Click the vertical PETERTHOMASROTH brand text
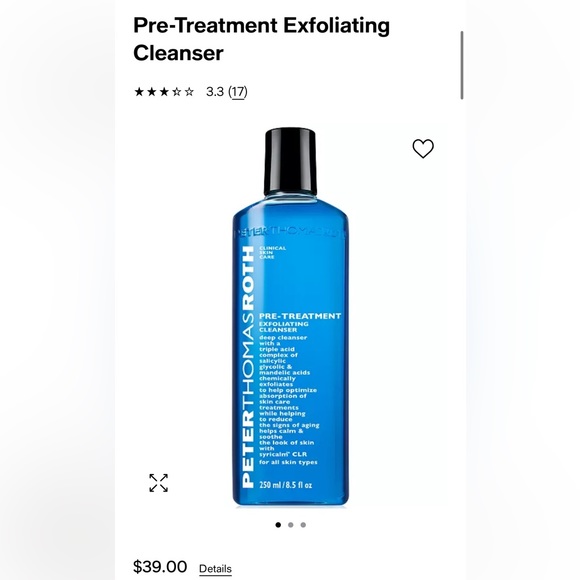This screenshot has width=580, height=580. point(247,367)
